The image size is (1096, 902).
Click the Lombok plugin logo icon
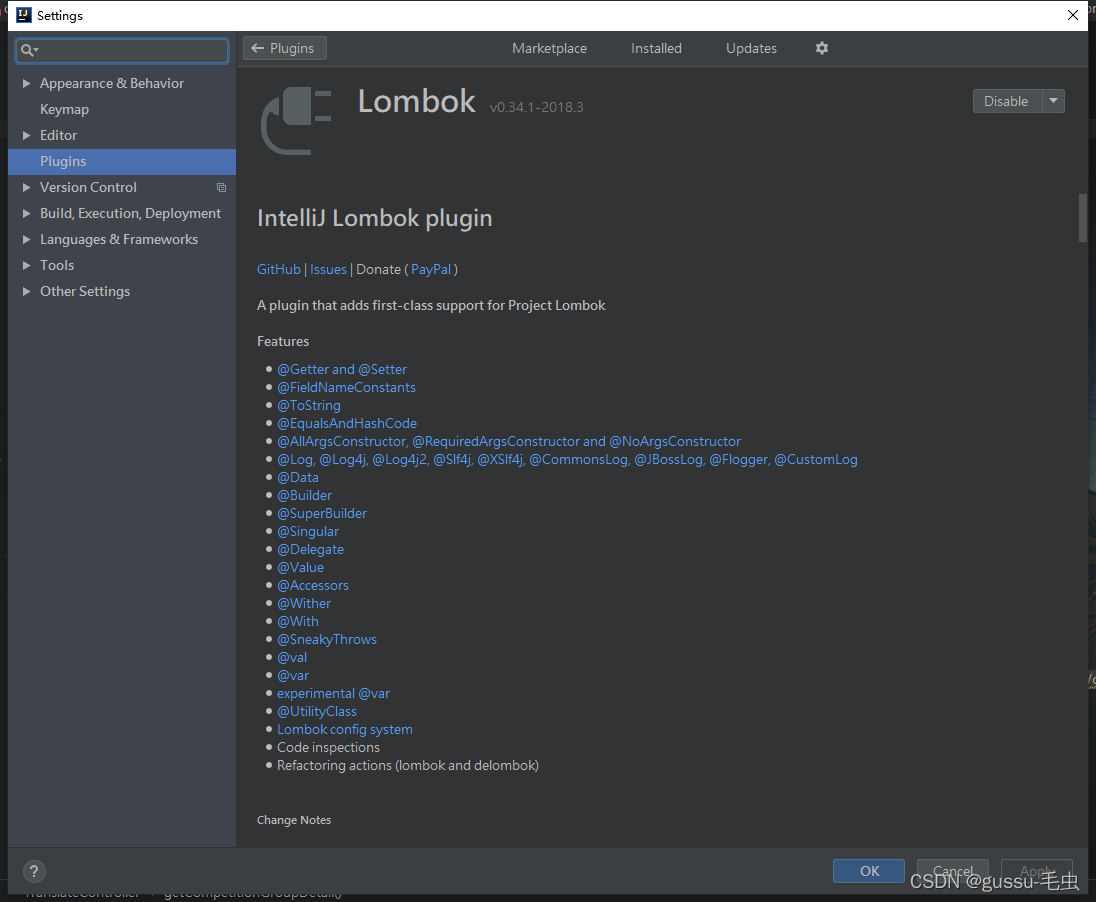tap(296, 120)
